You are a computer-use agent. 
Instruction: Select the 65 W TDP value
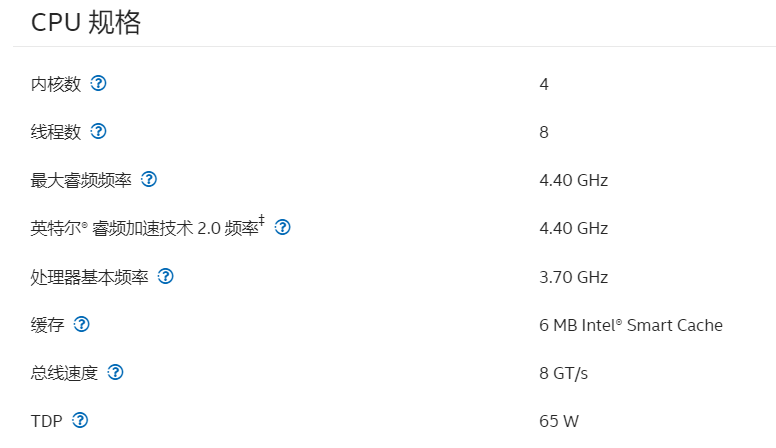pyautogui.click(x=559, y=421)
